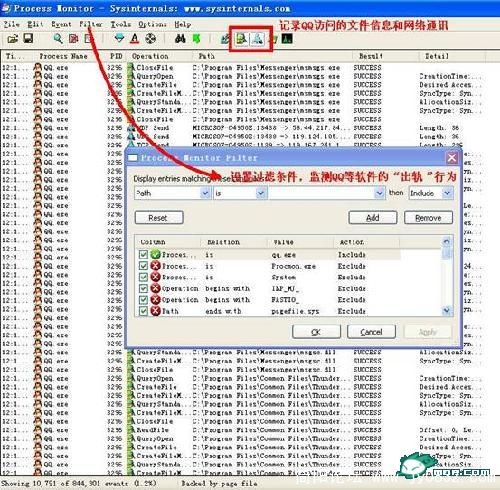This screenshot has width=500, height=490.
Task: Select the Find binoculars icon
Action: 180,39
